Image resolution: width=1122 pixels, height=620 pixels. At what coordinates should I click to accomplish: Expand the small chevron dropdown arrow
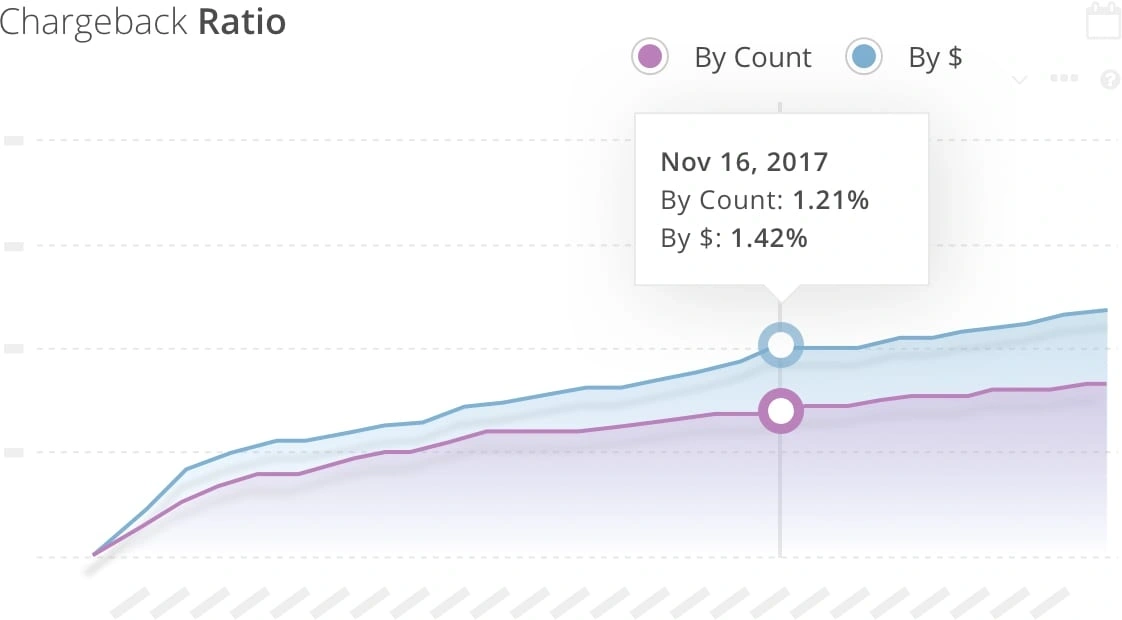[x=1020, y=80]
